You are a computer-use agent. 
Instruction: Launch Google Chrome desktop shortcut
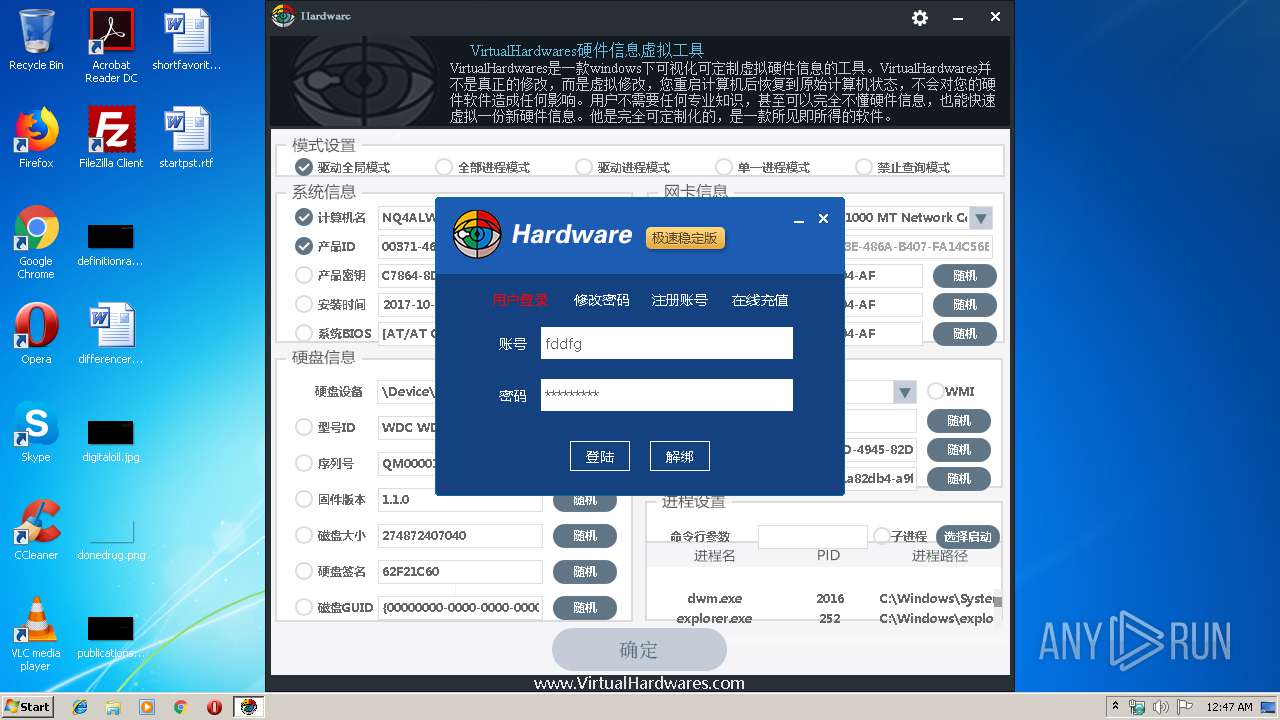coord(36,242)
